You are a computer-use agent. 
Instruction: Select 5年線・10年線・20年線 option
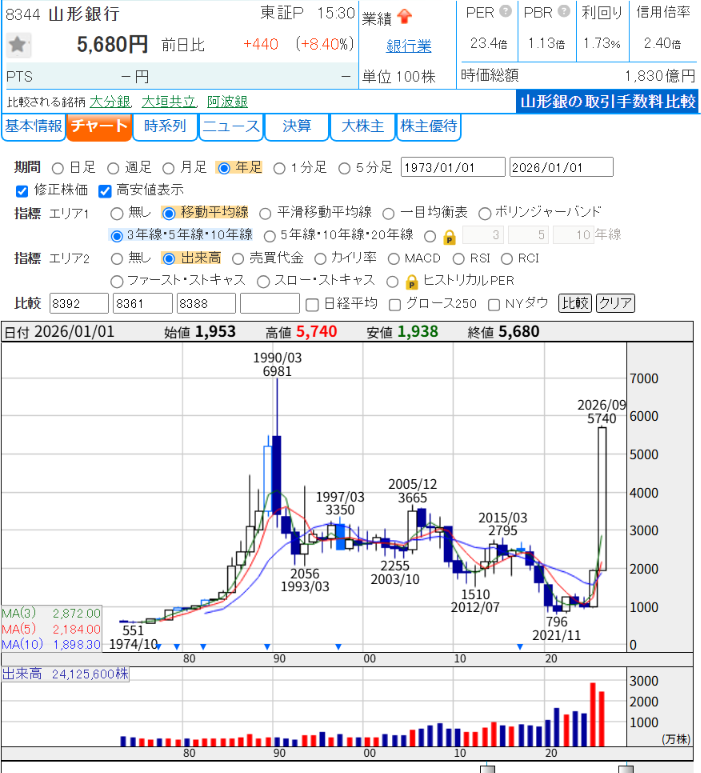(x=269, y=237)
